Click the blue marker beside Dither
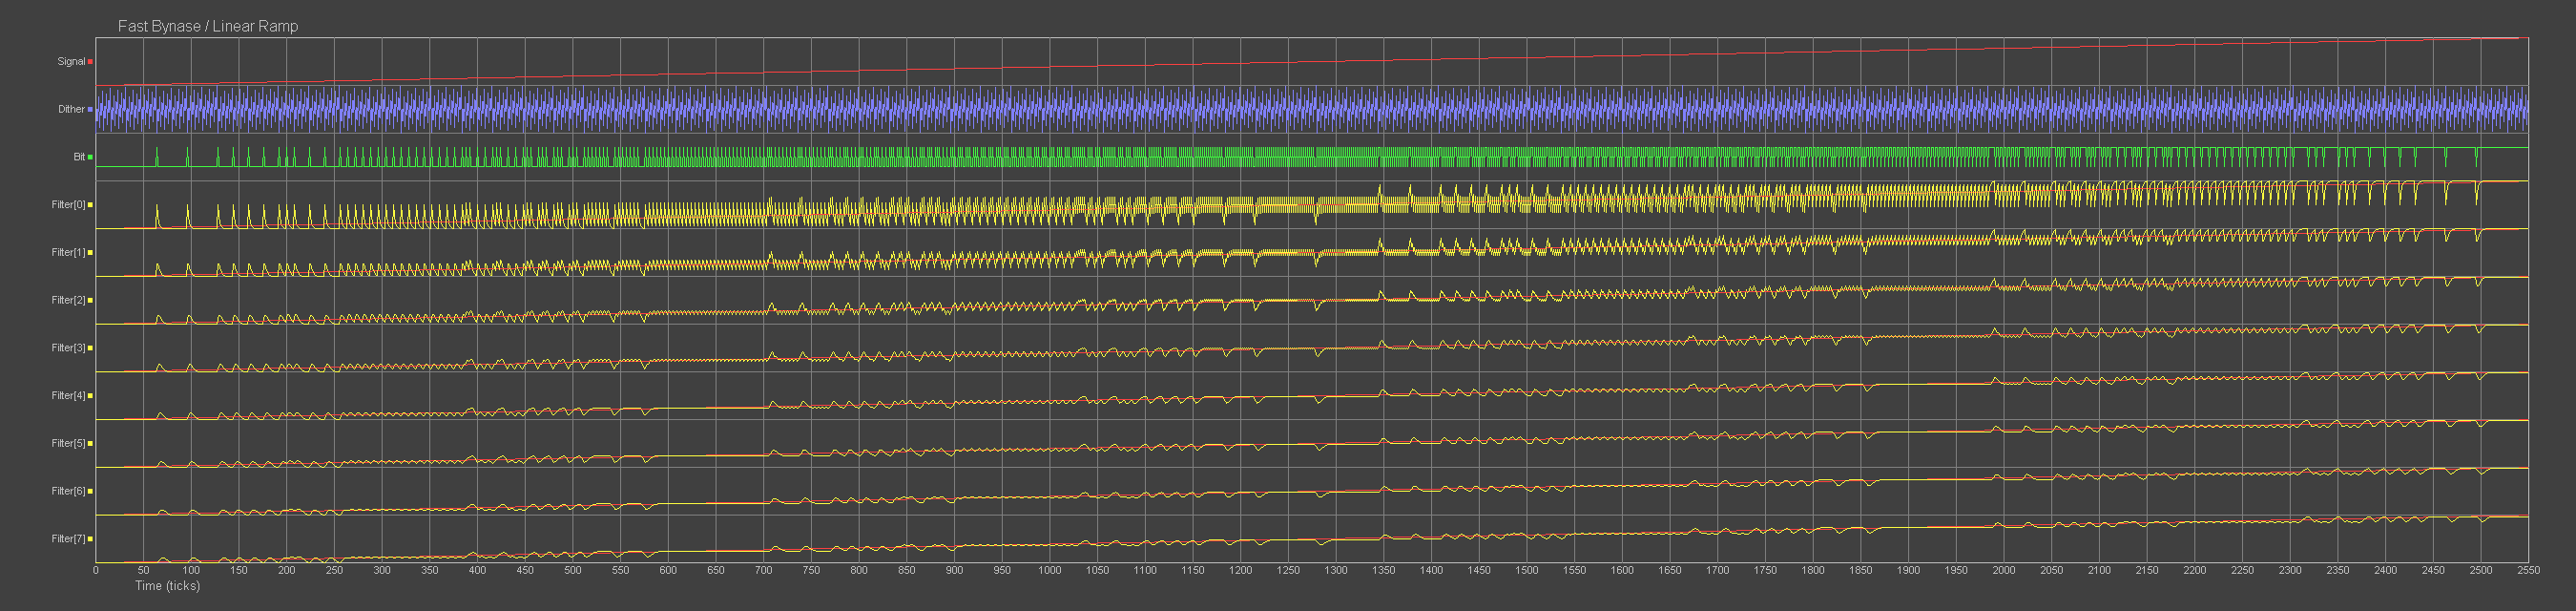This screenshot has height=611, width=2576. click(x=90, y=110)
